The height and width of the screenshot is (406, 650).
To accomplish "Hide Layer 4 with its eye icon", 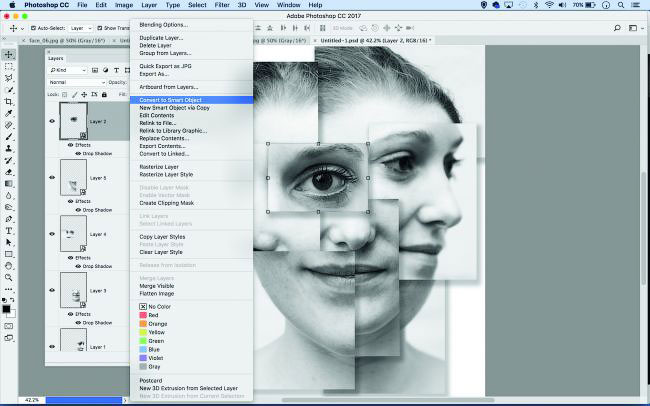I will pyautogui.click(x=52, y=234).
